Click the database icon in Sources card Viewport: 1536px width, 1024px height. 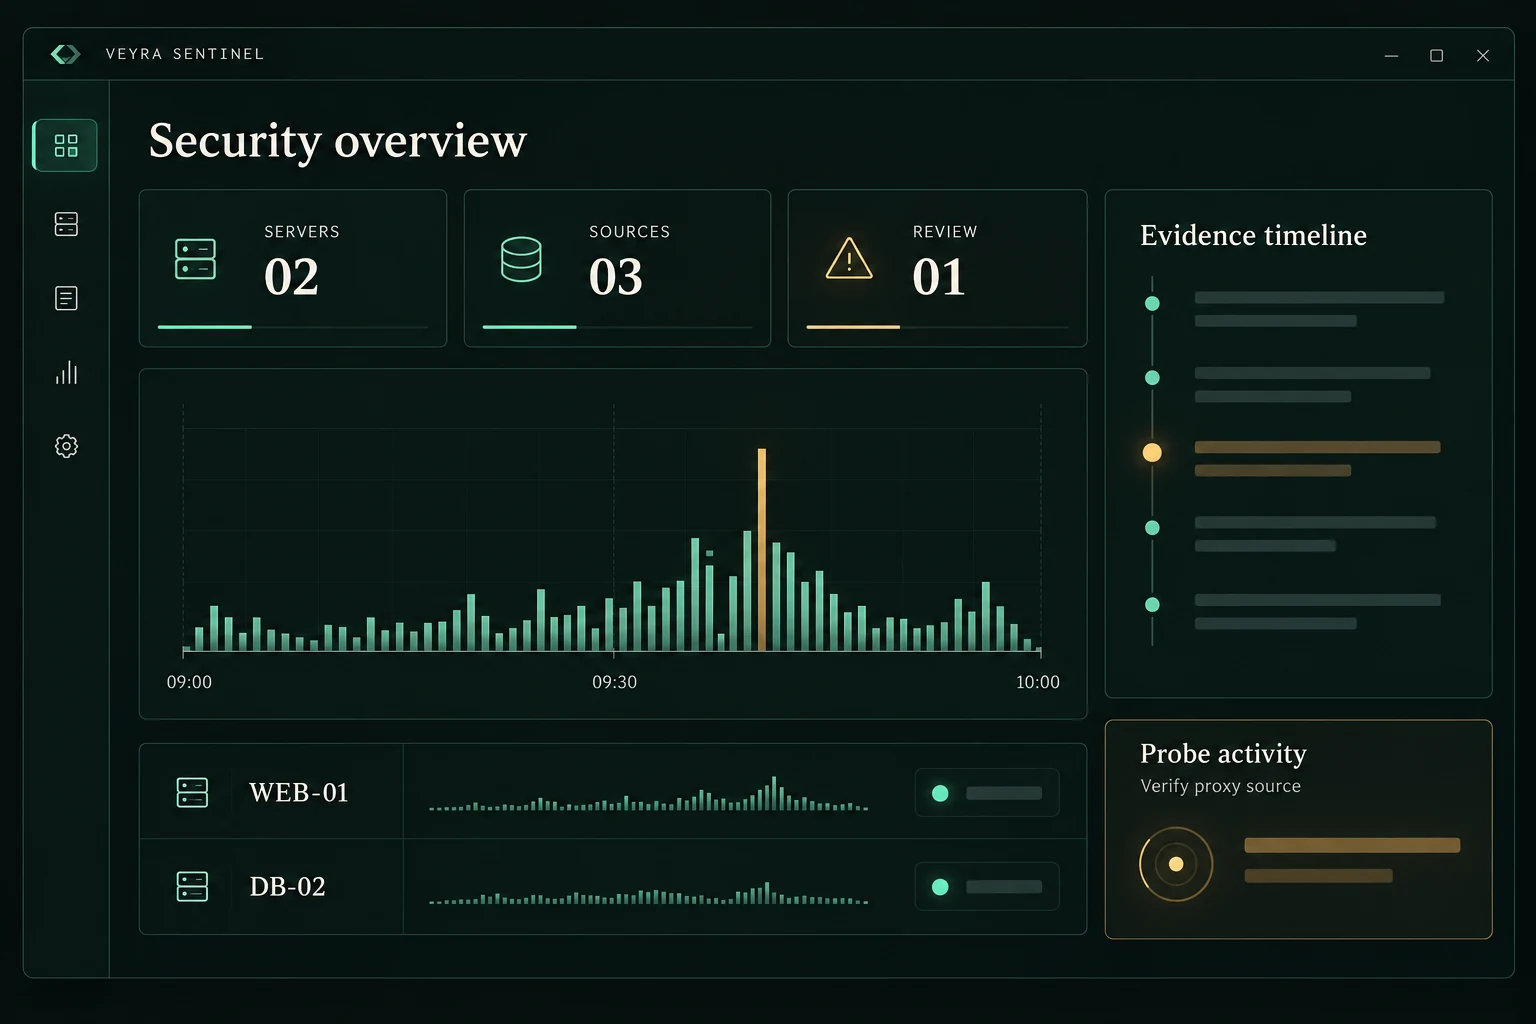click(x=521, y=259)
